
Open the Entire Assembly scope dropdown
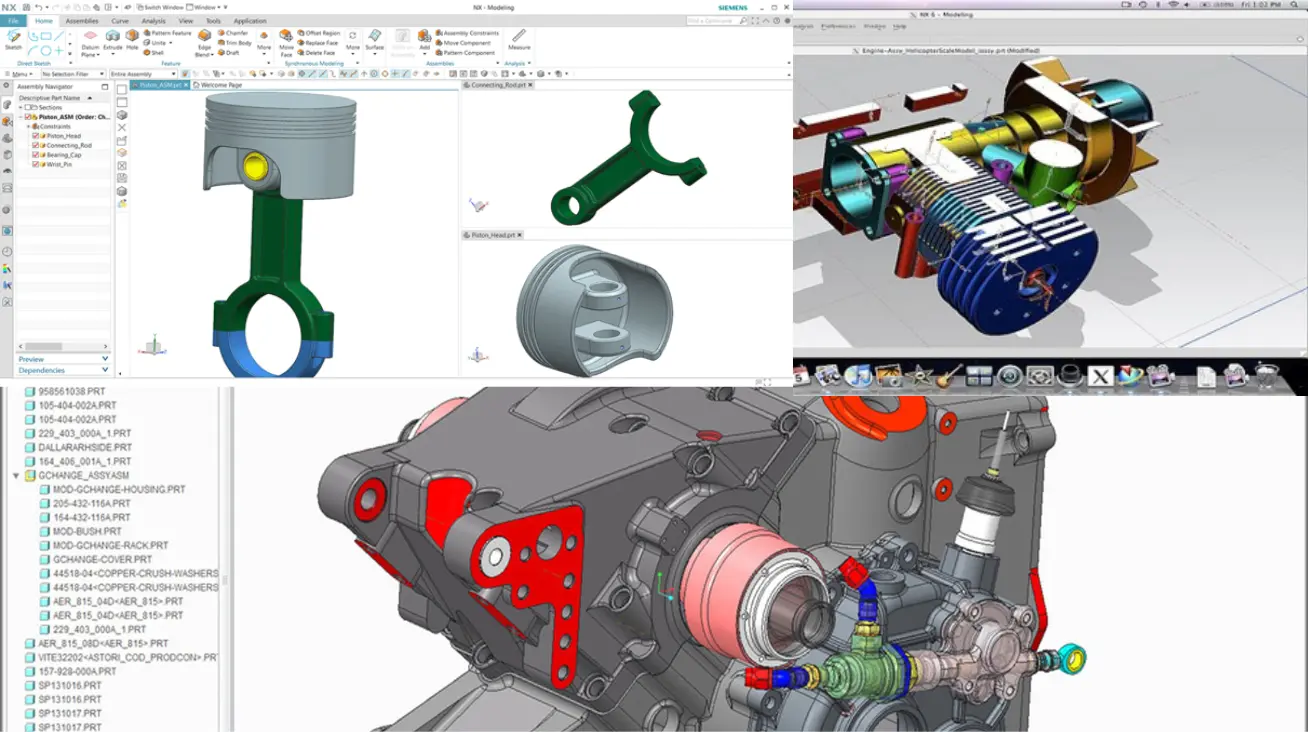142,74
